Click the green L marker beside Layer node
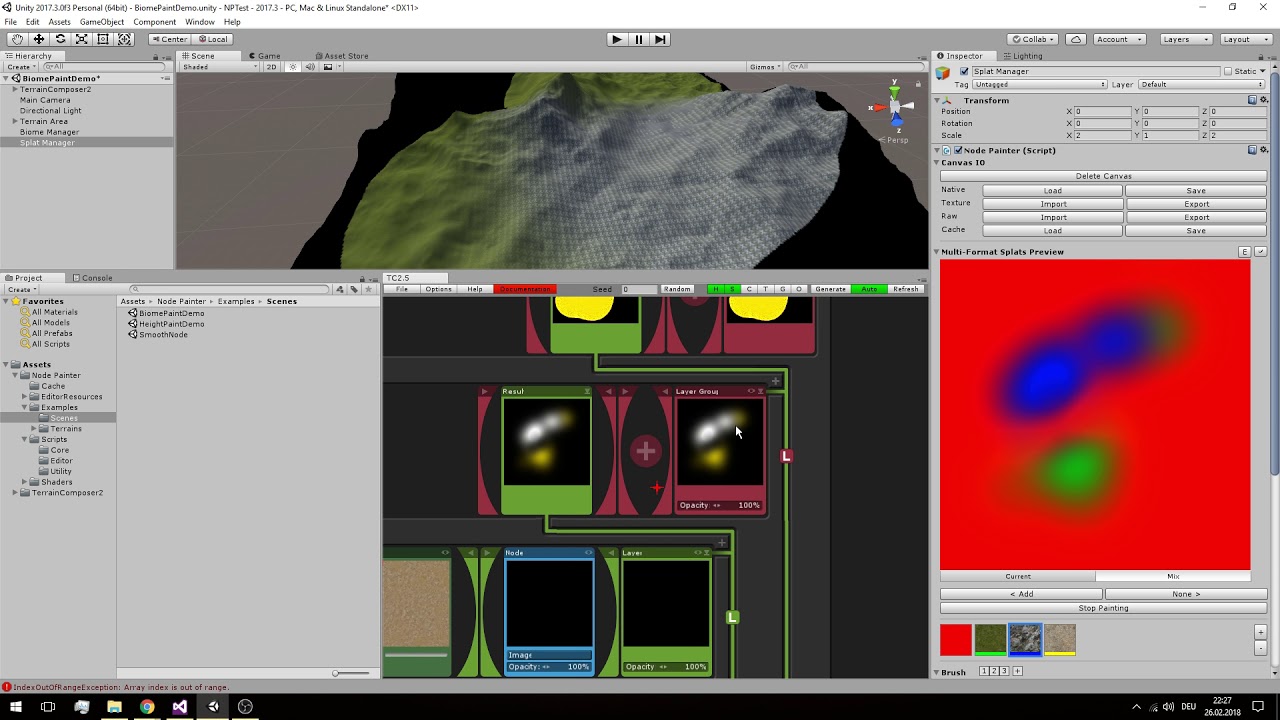The width and height of the screenshot is (1280, 720). (732, 618)
